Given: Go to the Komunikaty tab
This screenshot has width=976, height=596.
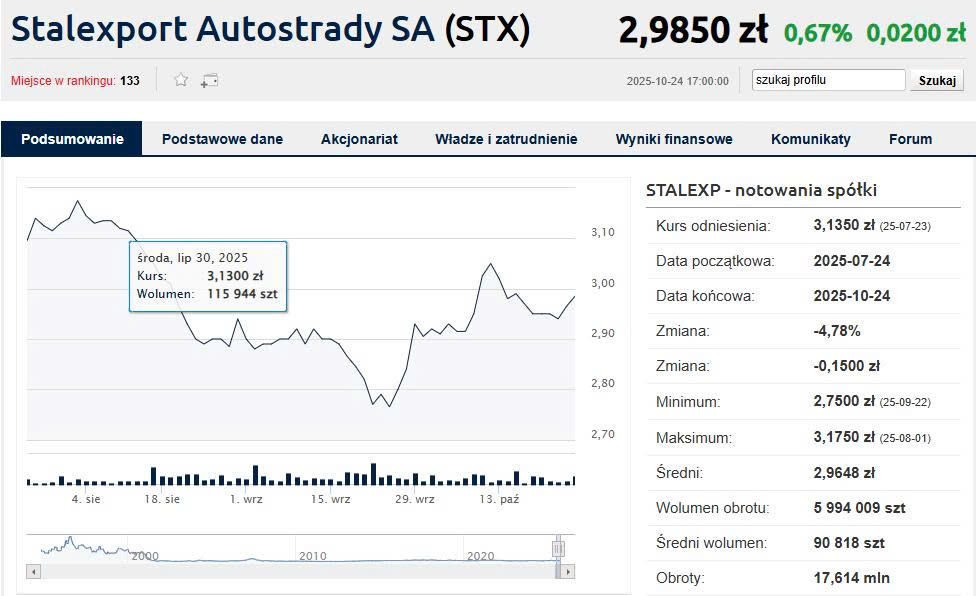Looking at the screenshot, I should pyautogui.click(x=810, y=139).
